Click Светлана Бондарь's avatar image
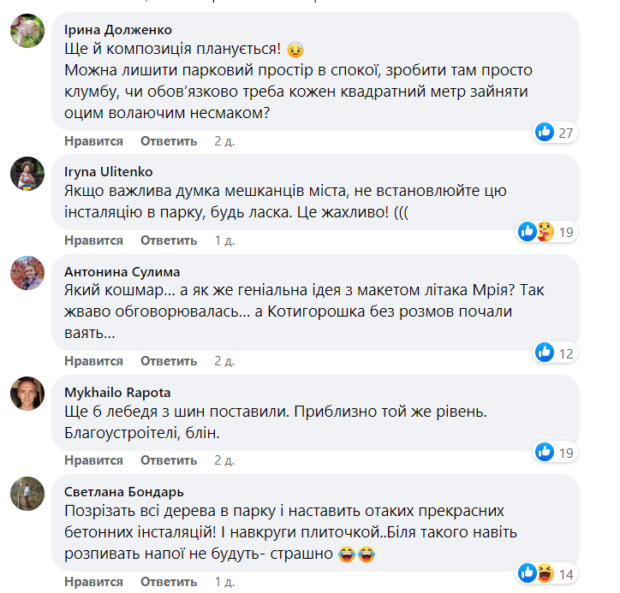Image resolution: width=620 pixels, height=593 pixels. pos(27,494)
